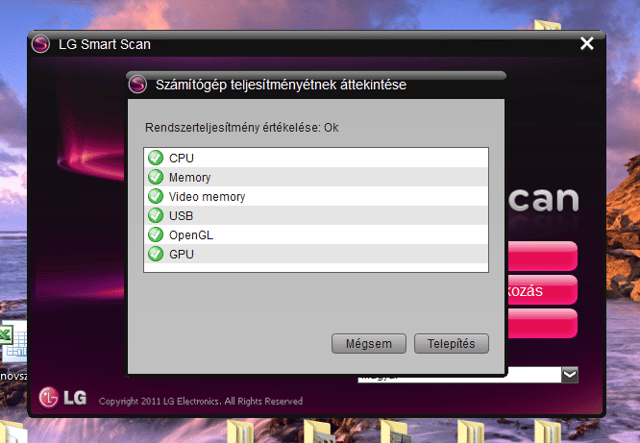Click the 'Rendszerteljesítmény értékelése: Ok' text
Viewport: 640px width, 443px height.
242,128
